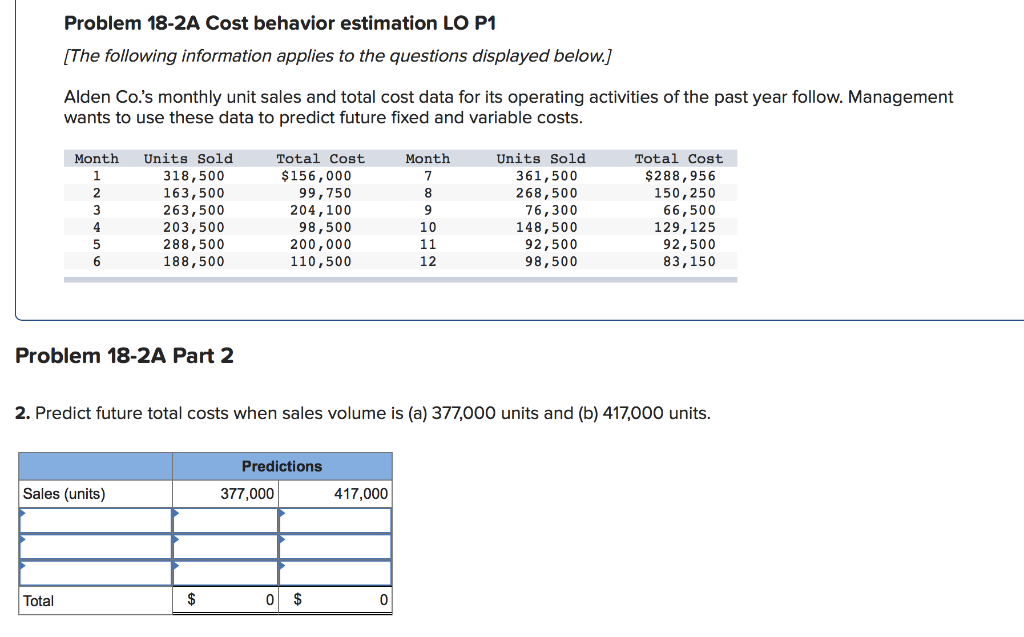Open the first row dropdown under the 417,000 column
The image size is (1024, 637).
[x=335, y=520]
